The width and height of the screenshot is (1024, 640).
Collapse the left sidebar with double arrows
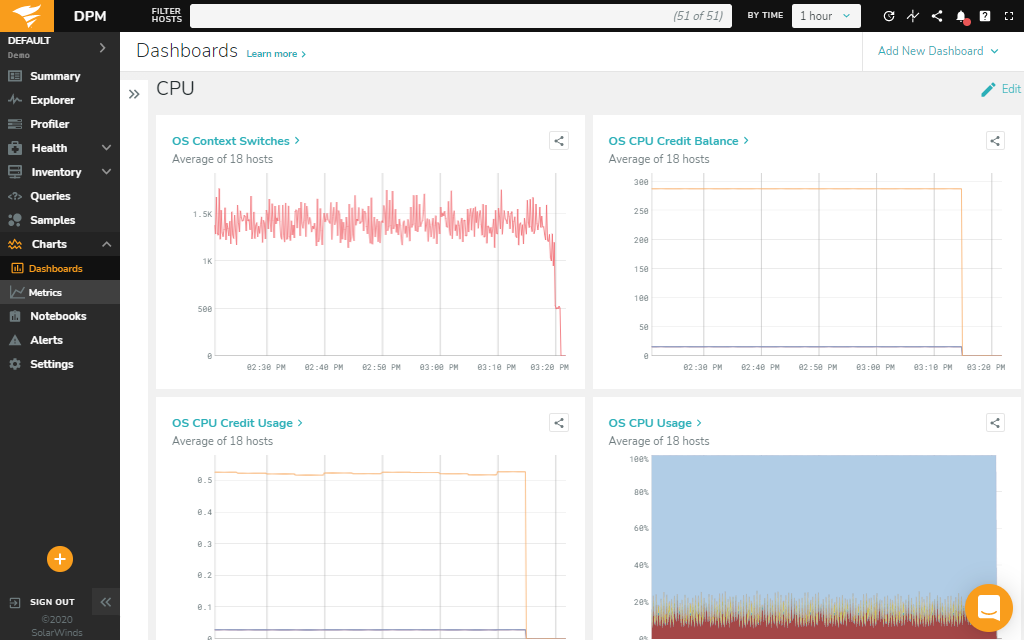[x=105, y=601]
